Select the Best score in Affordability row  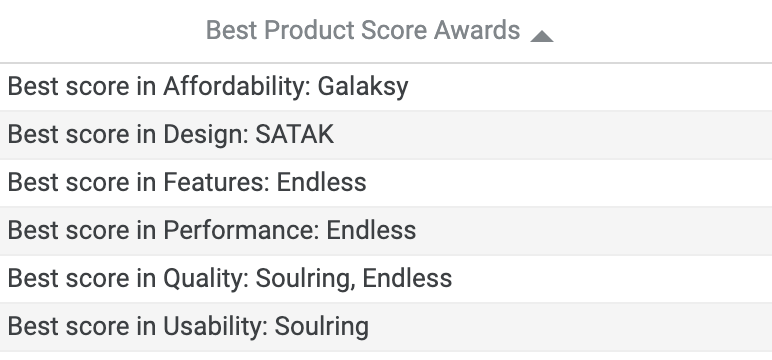[386, 87]
